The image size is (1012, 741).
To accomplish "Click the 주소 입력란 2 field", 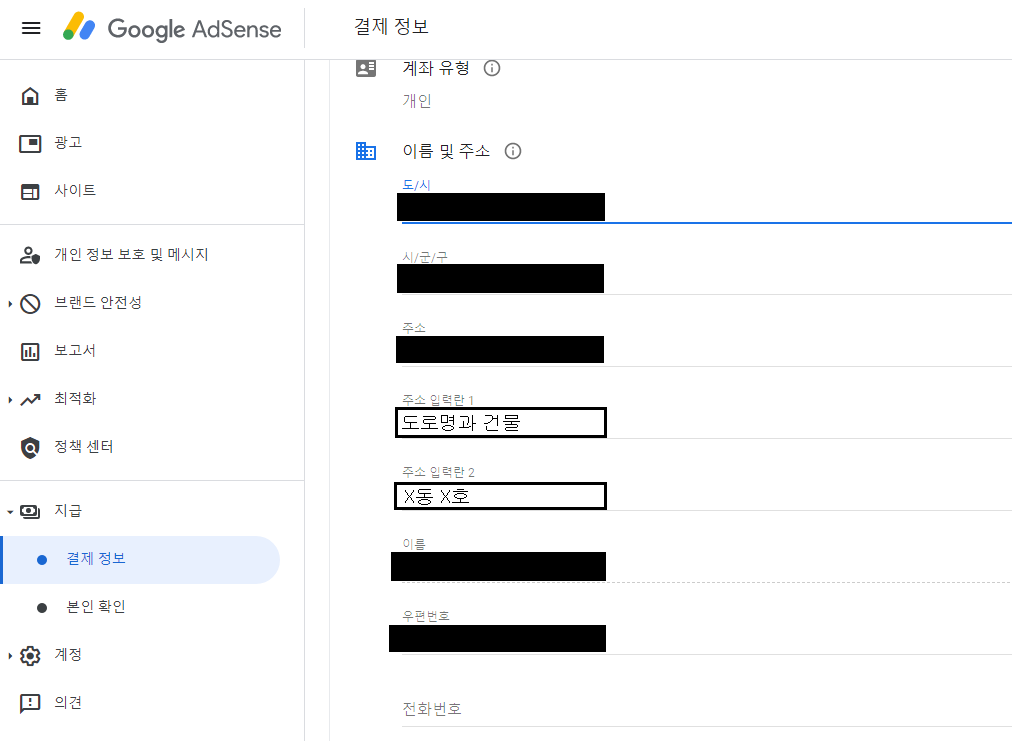I will (x=706, y=495).
